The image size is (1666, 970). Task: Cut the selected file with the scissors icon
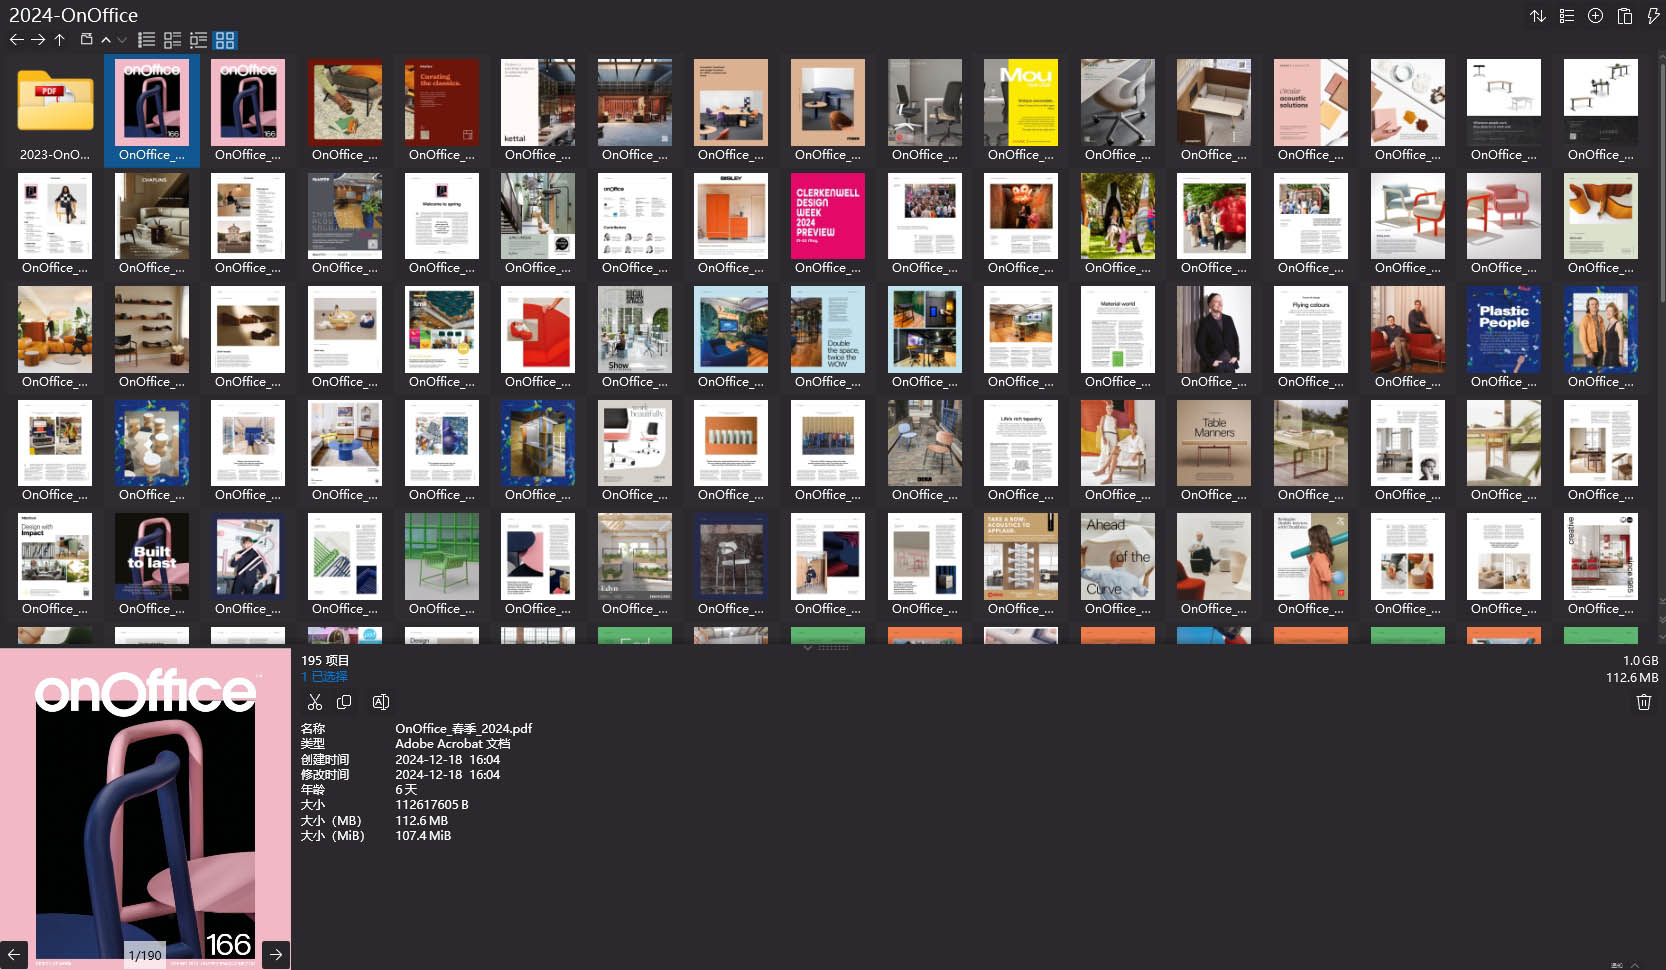click(315, 702)
